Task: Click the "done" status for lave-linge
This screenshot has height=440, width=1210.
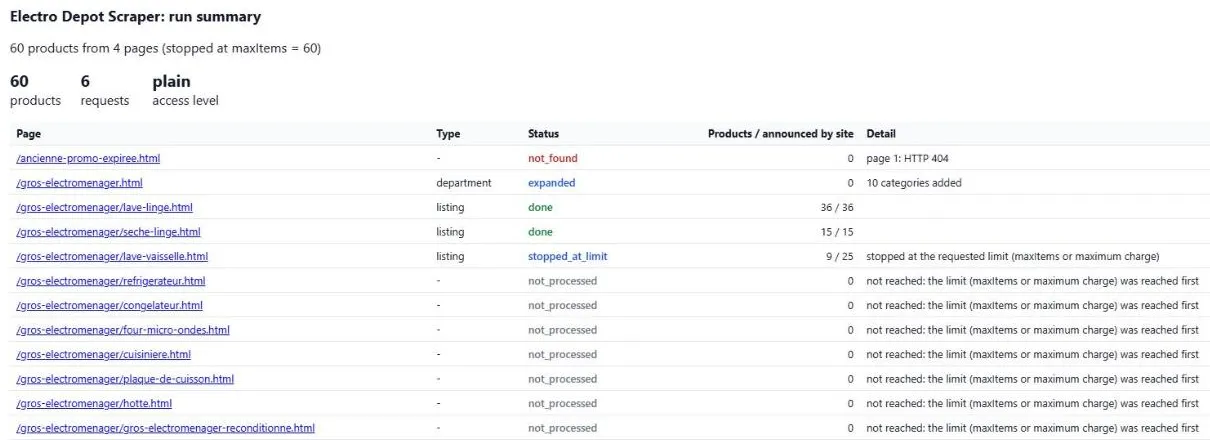Action: pyautogui.click(x=540, y=207)
